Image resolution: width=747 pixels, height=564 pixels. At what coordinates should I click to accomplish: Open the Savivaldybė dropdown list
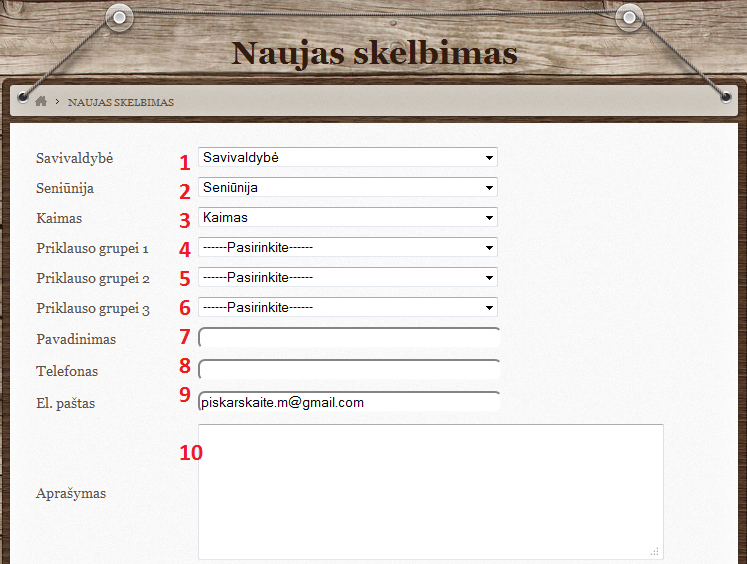[347, 157]
